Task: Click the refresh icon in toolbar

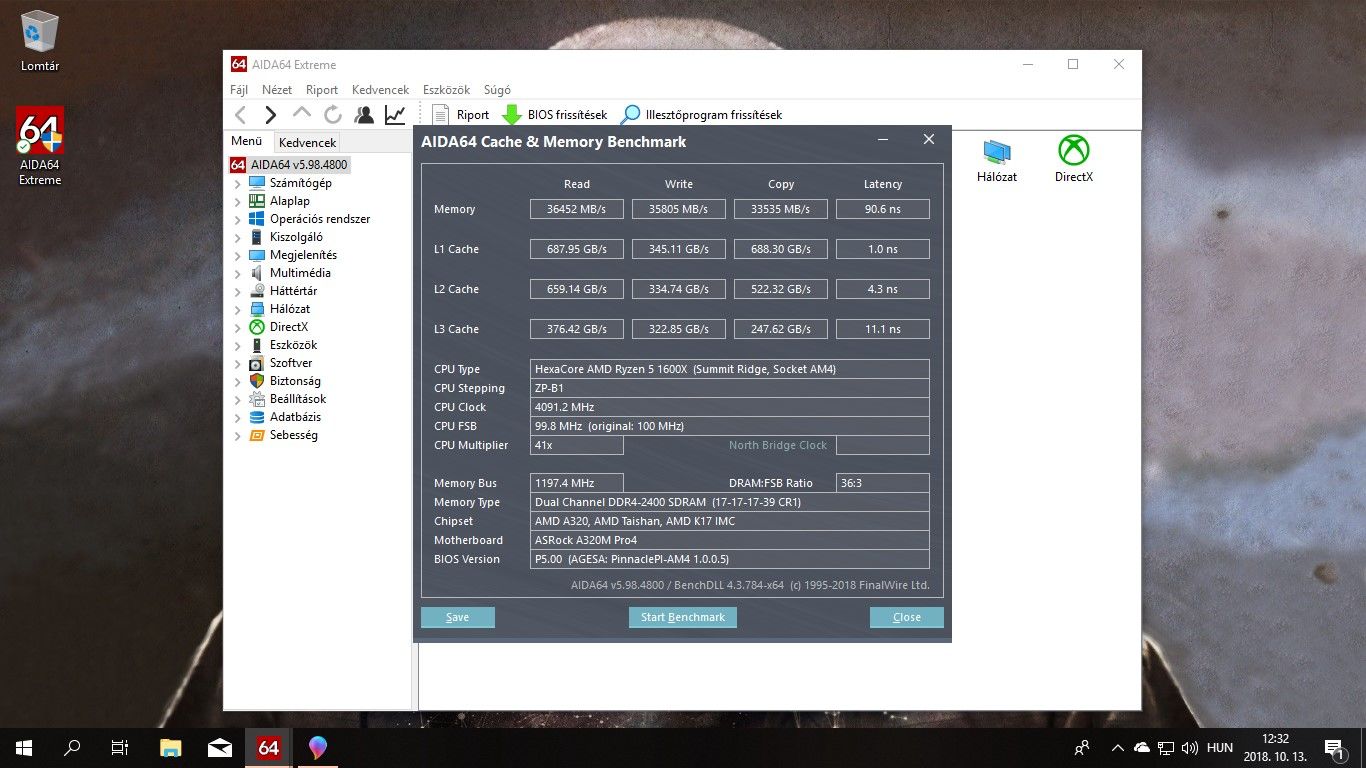Action: [333, 115]
